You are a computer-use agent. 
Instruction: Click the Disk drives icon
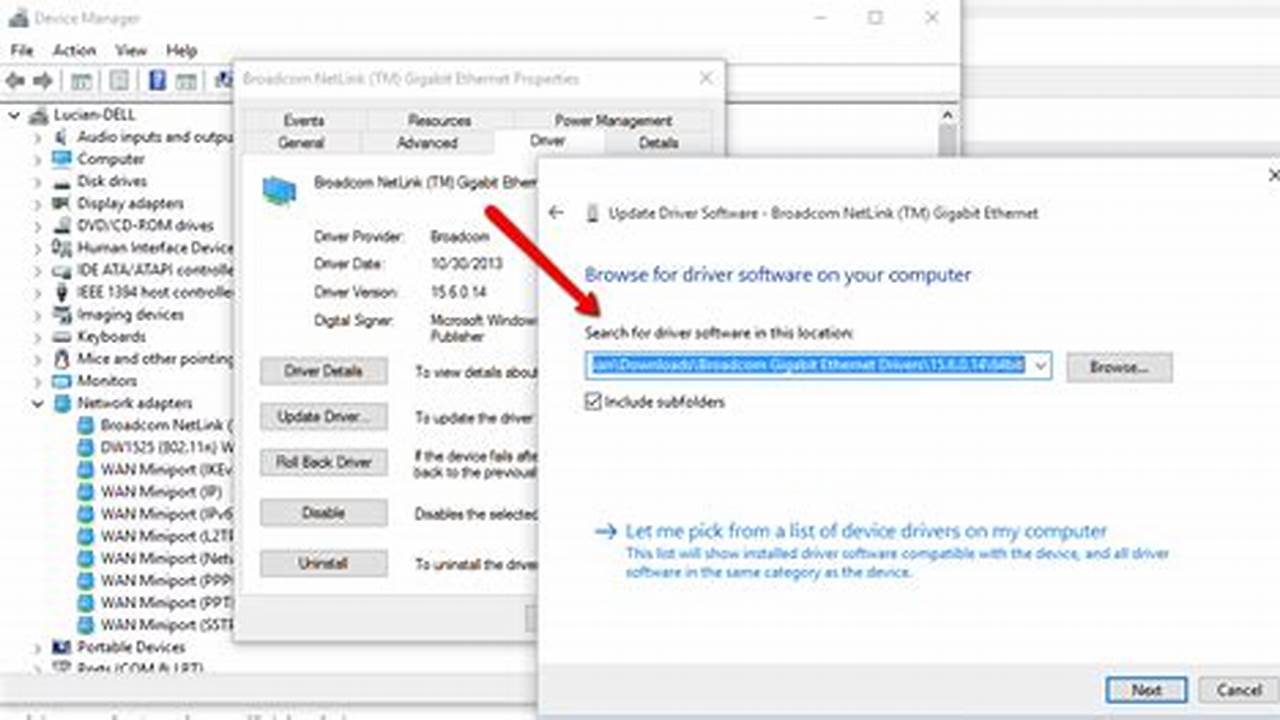61,181
